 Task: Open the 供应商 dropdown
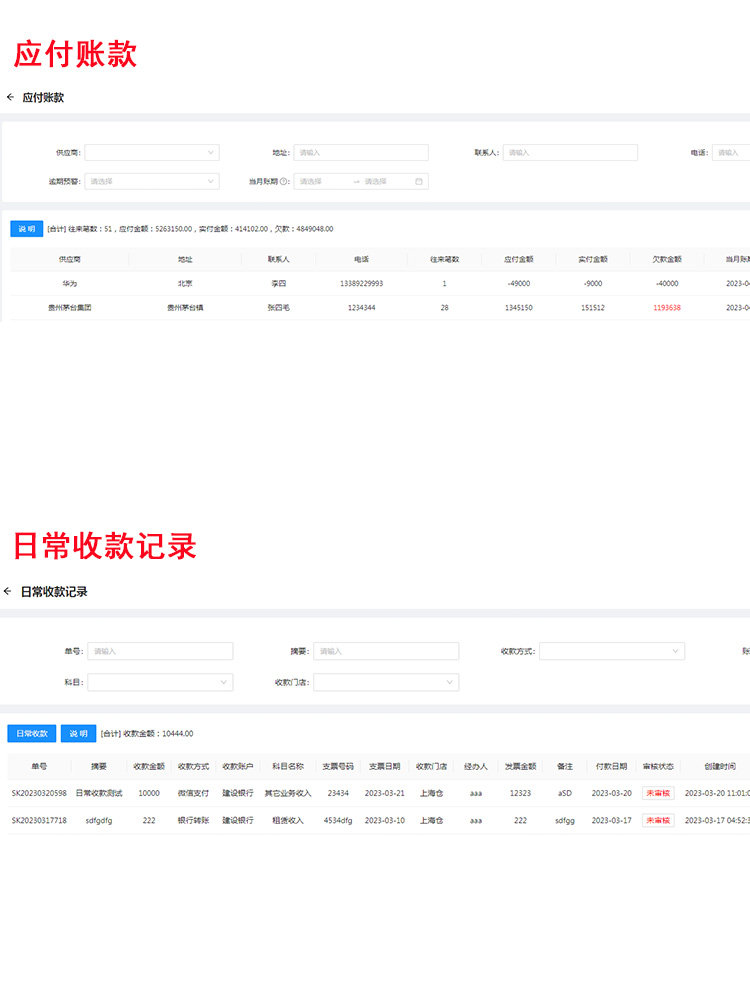(152, 152)
